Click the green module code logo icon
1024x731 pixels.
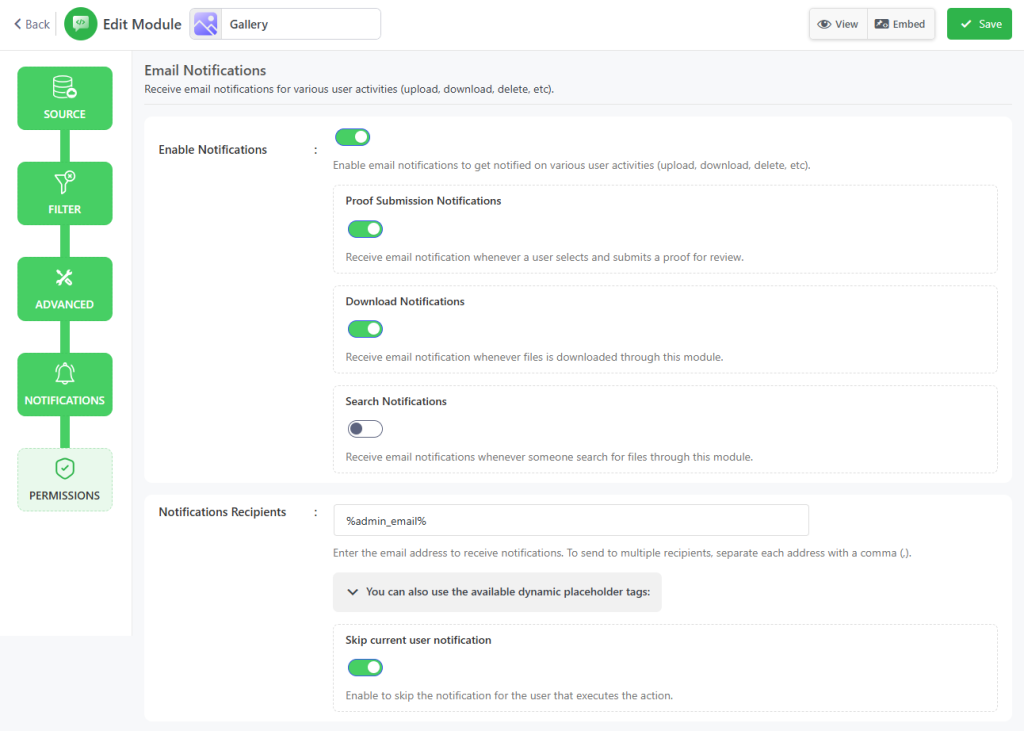(x=80, y=24)
